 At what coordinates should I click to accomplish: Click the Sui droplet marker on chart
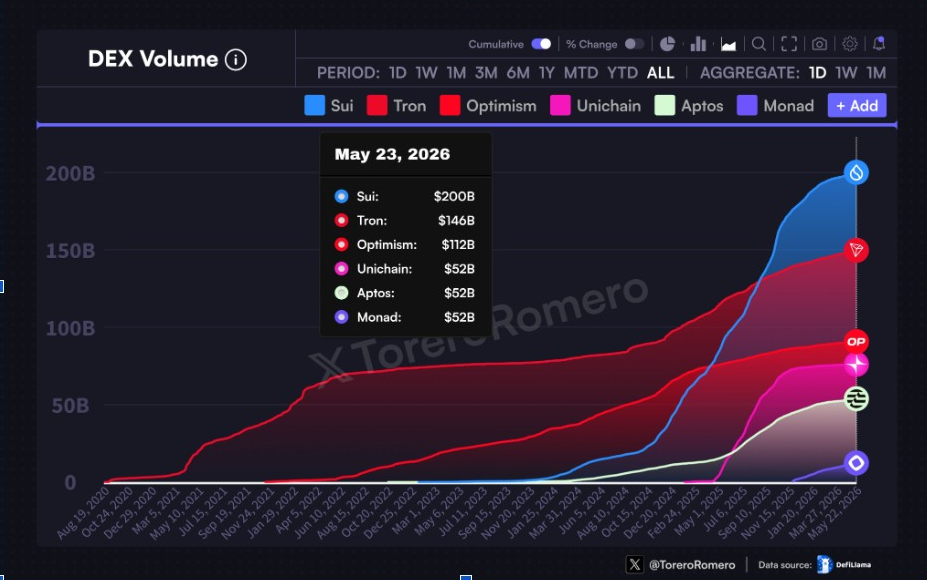(x=856, y=173)
